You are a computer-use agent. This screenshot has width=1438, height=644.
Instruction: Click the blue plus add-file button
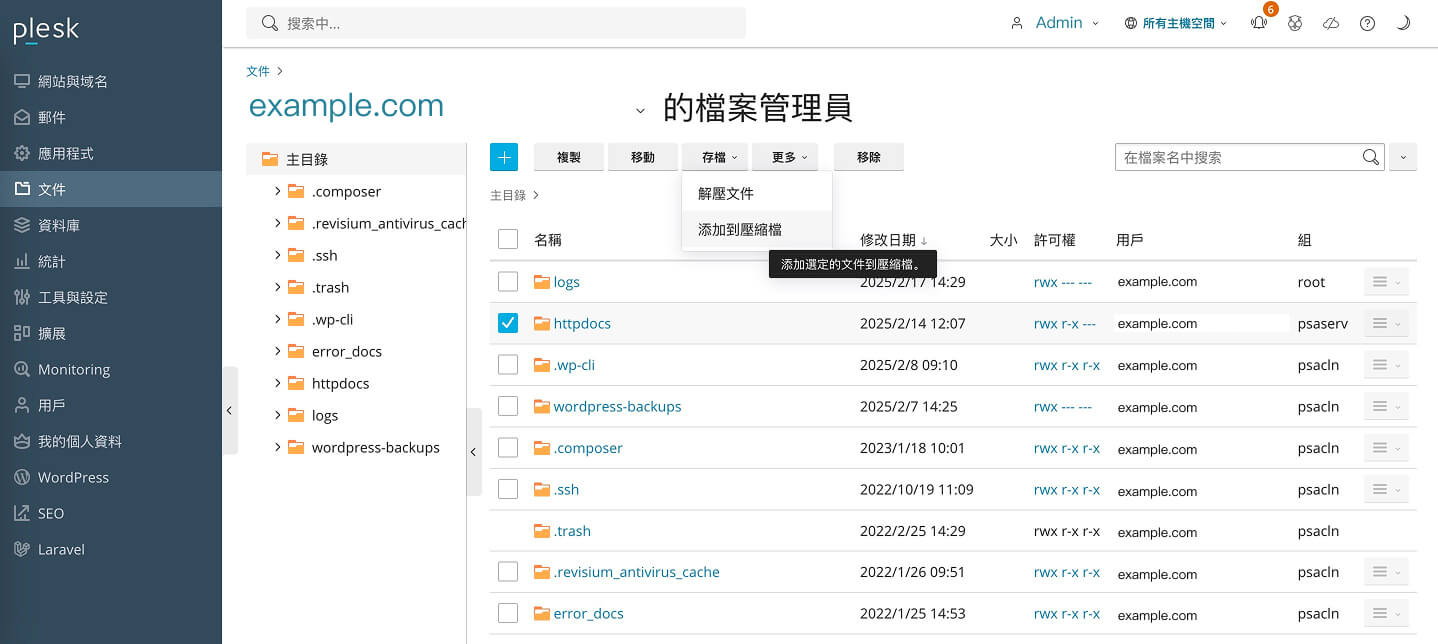(504, 157)
